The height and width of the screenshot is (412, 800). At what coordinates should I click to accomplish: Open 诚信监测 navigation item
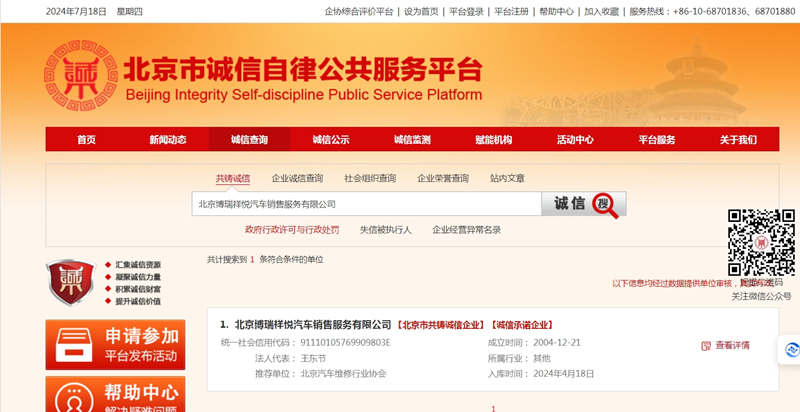point(412,140)
